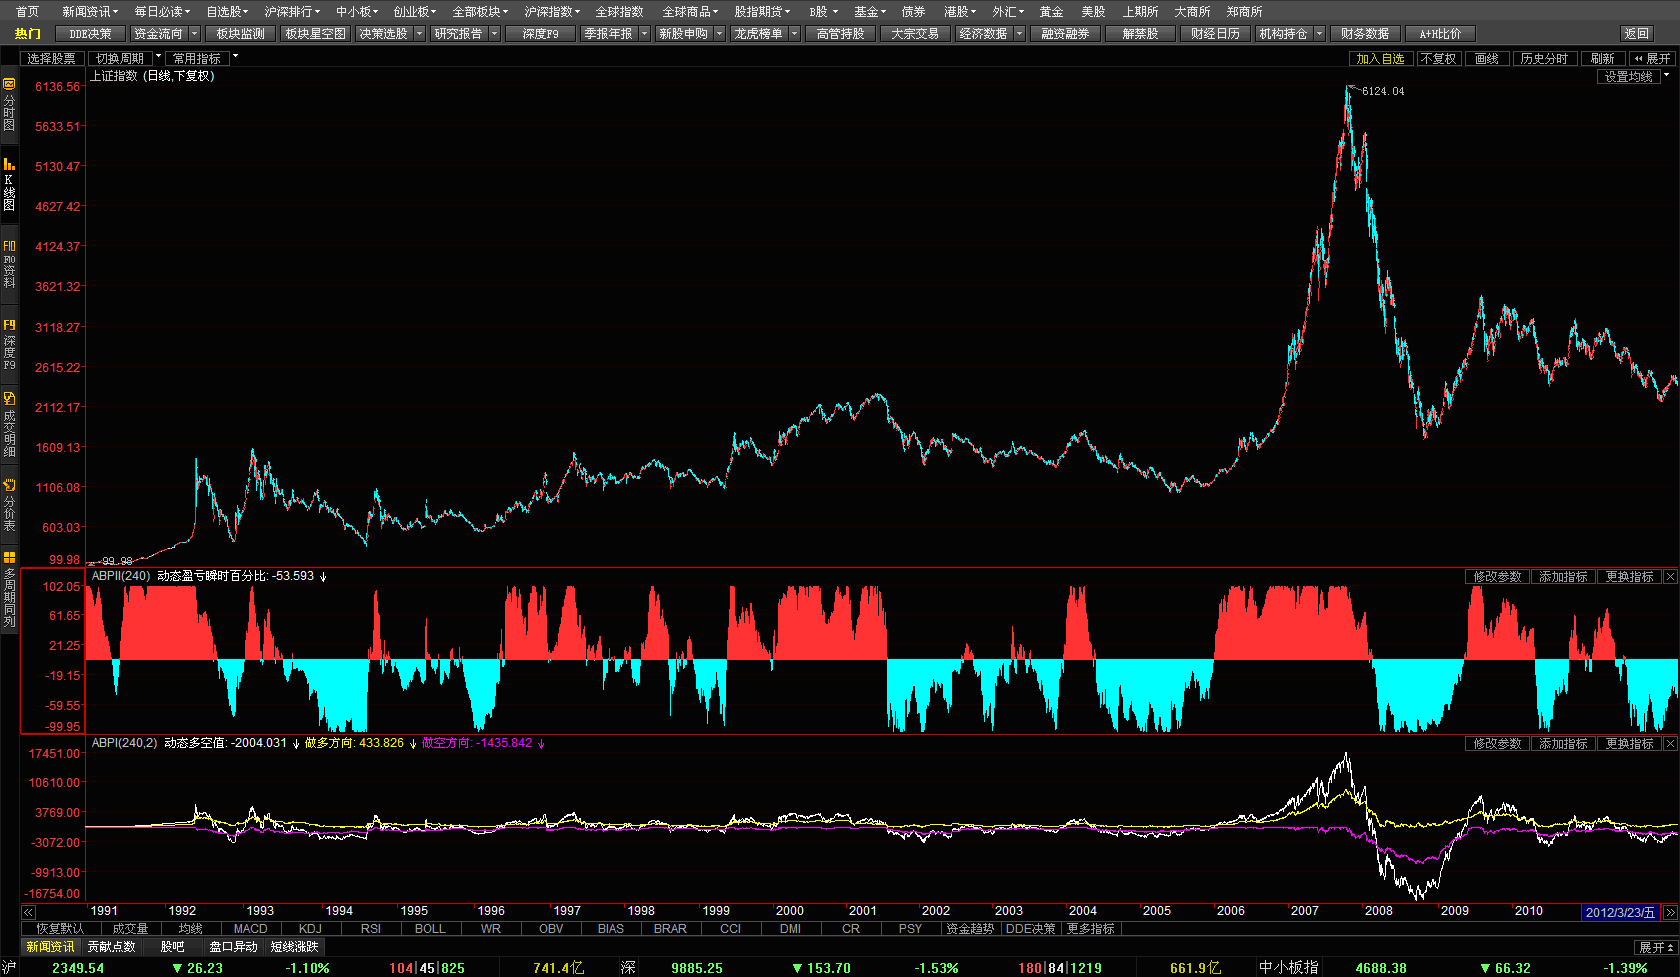
Task: Click the 展开 double-arrow button at top right
Action: (x=1652, y=59)
